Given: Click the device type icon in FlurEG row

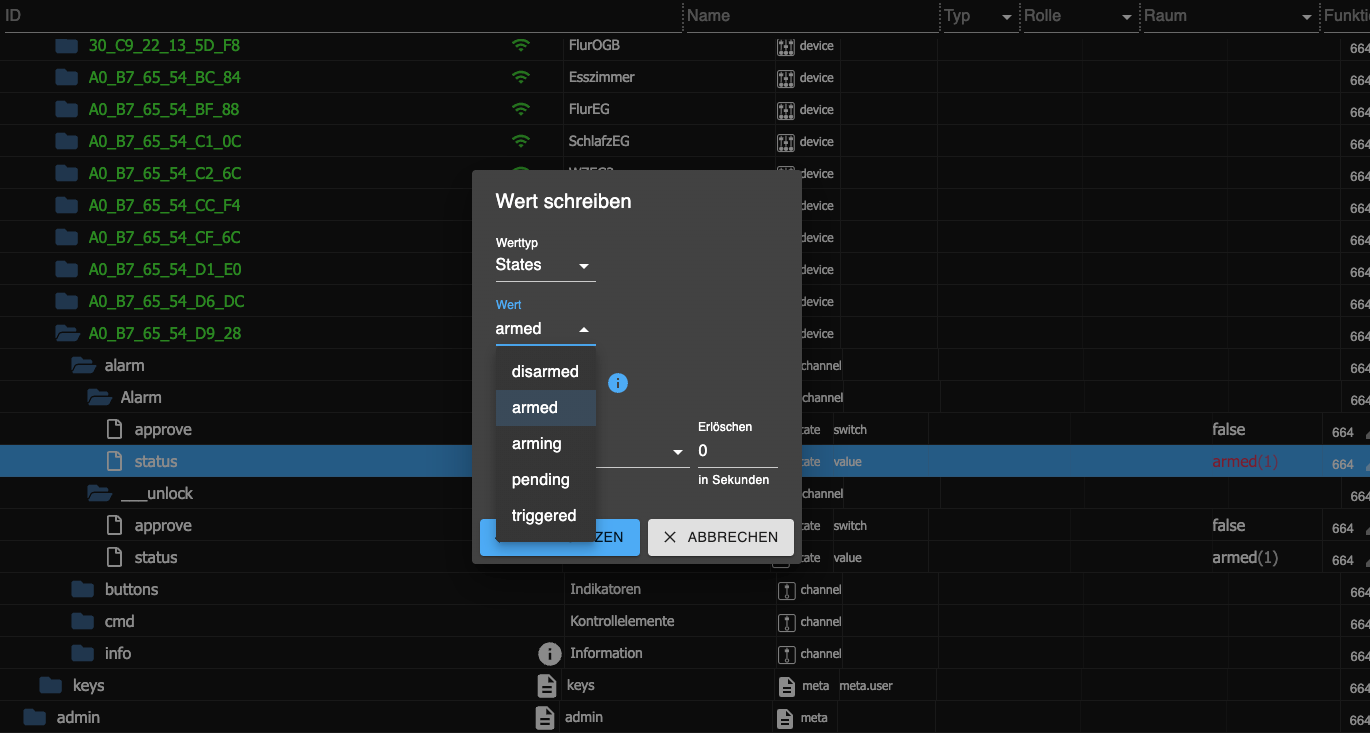Looking at the screenshot, I should [786, 110].
